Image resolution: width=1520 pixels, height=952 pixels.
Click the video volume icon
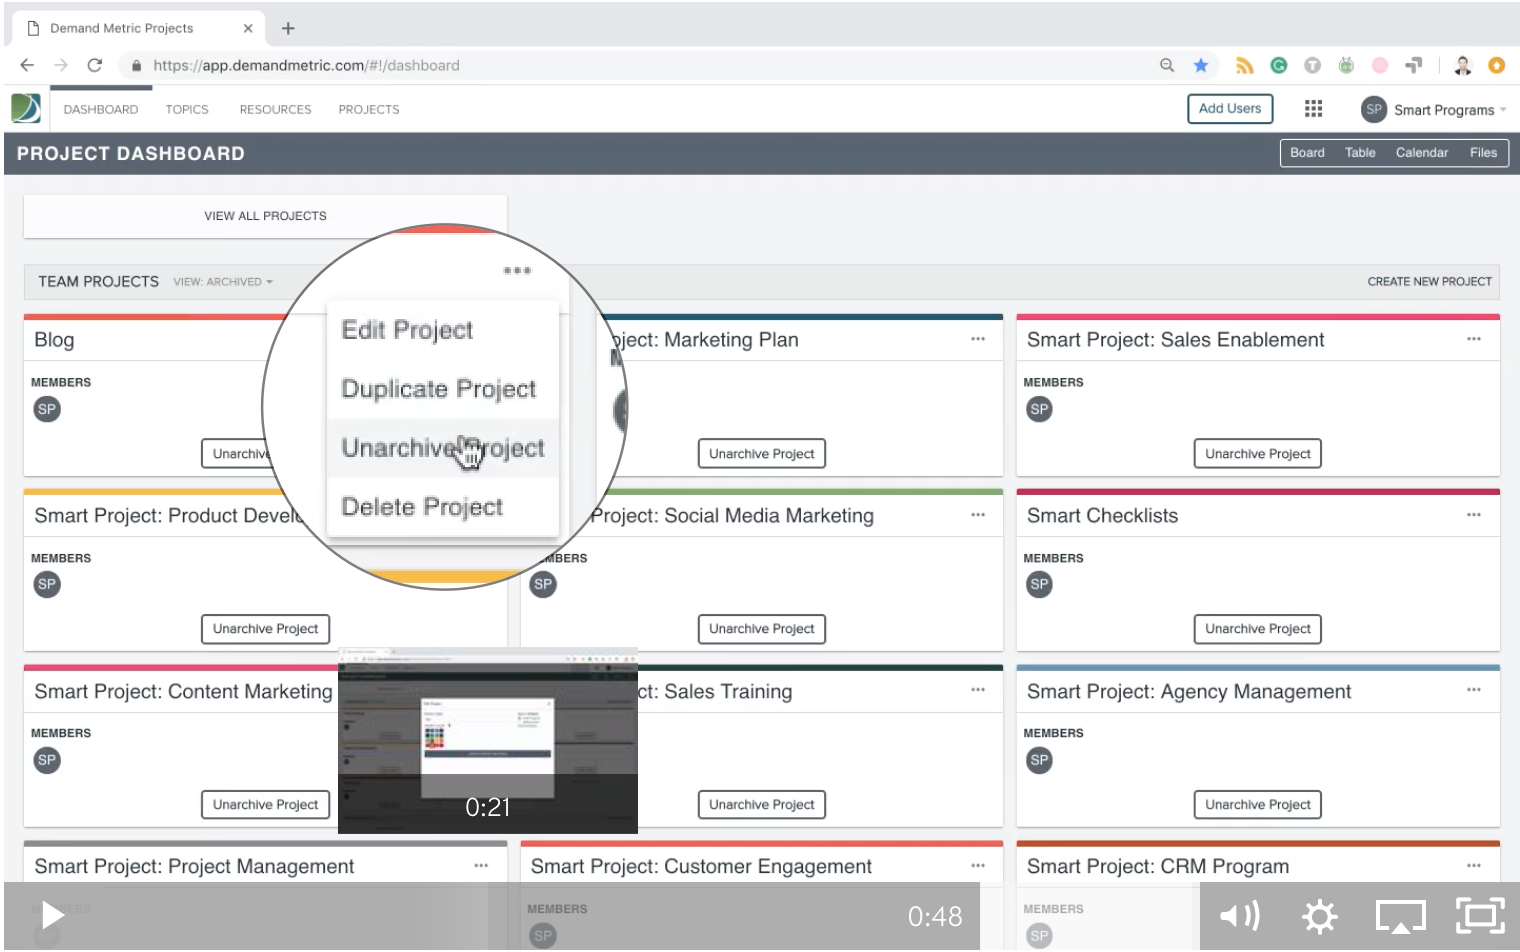point(1240,916)
